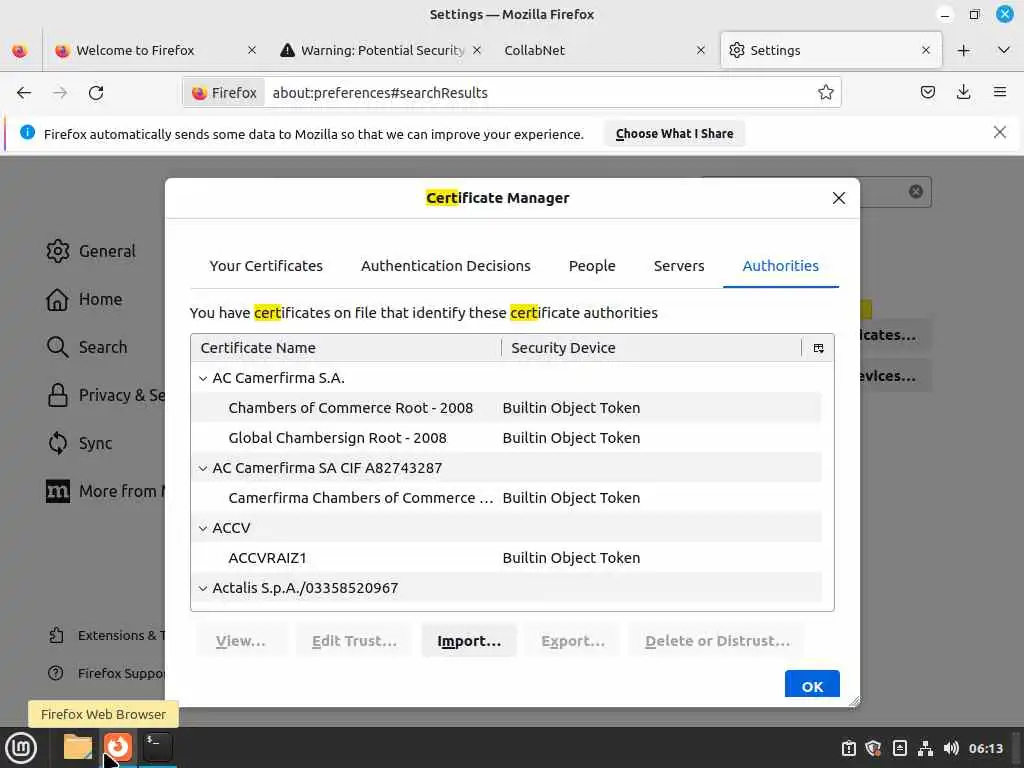Image resolution: width=1024 pixels, height=768 pixels.
Task: Open Firefox Support link
Action: click(107, 673)
